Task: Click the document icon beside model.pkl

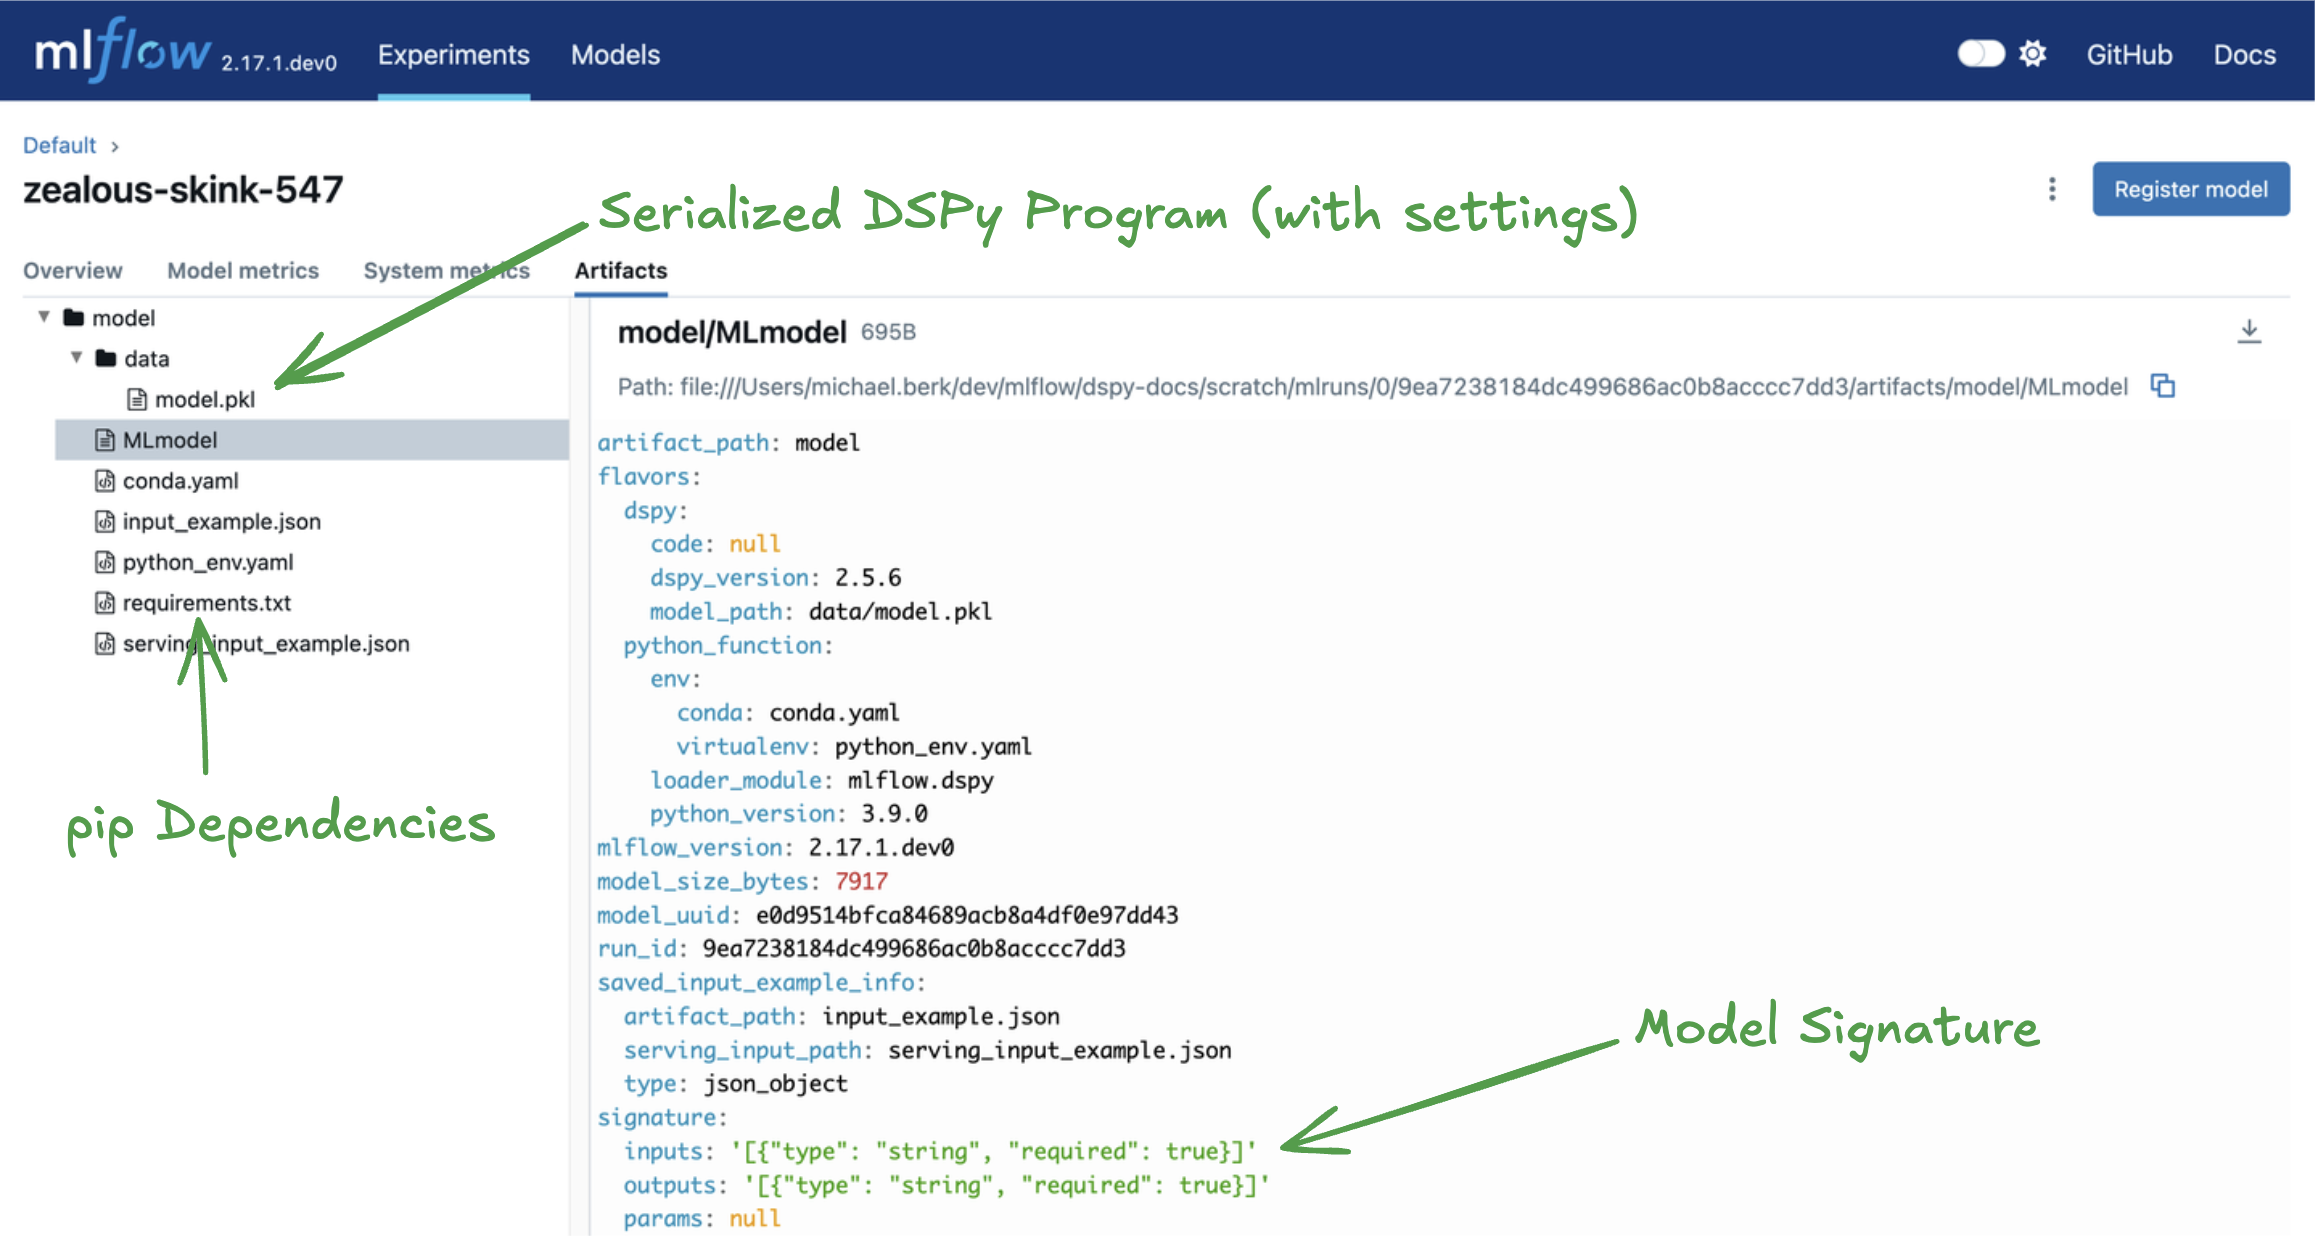Action: coord(136,398)
